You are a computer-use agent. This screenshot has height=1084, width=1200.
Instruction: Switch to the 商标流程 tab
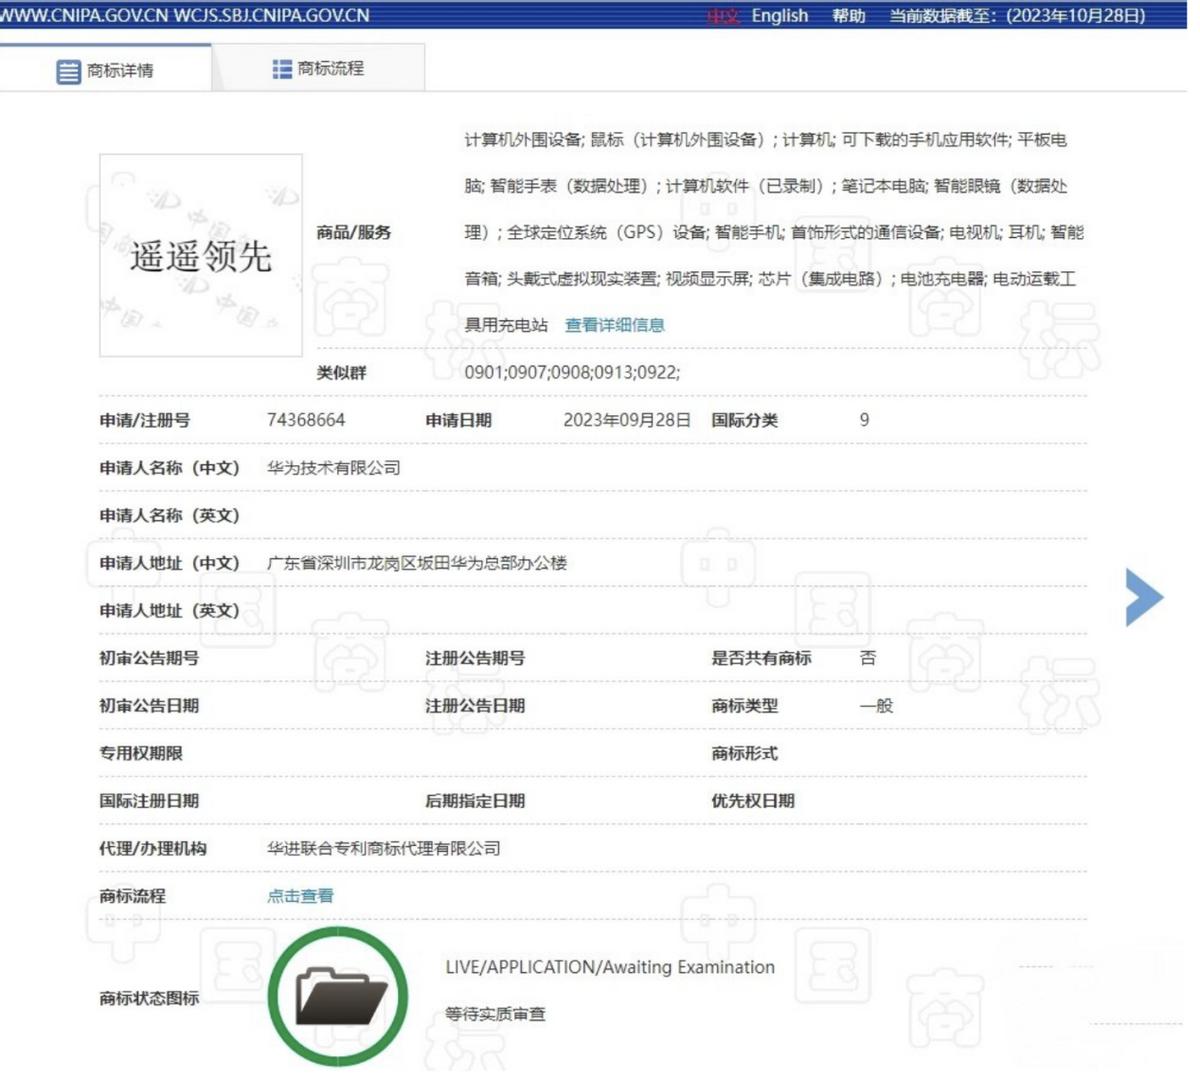click(318, 69)
